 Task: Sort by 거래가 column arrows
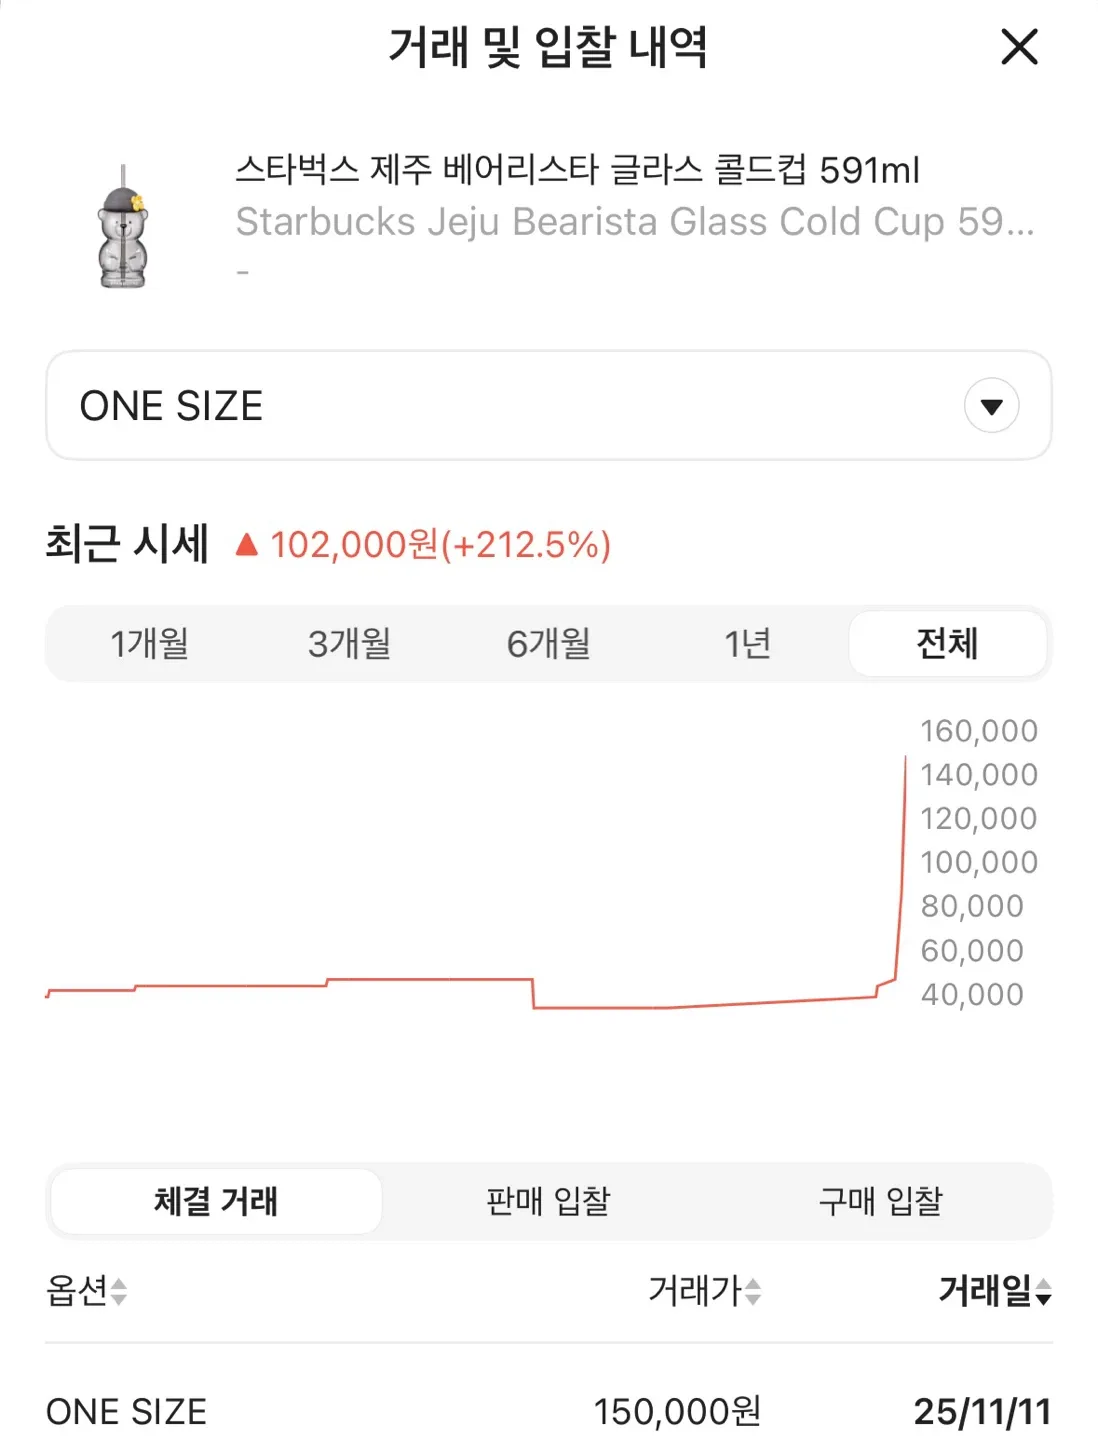753,1292
